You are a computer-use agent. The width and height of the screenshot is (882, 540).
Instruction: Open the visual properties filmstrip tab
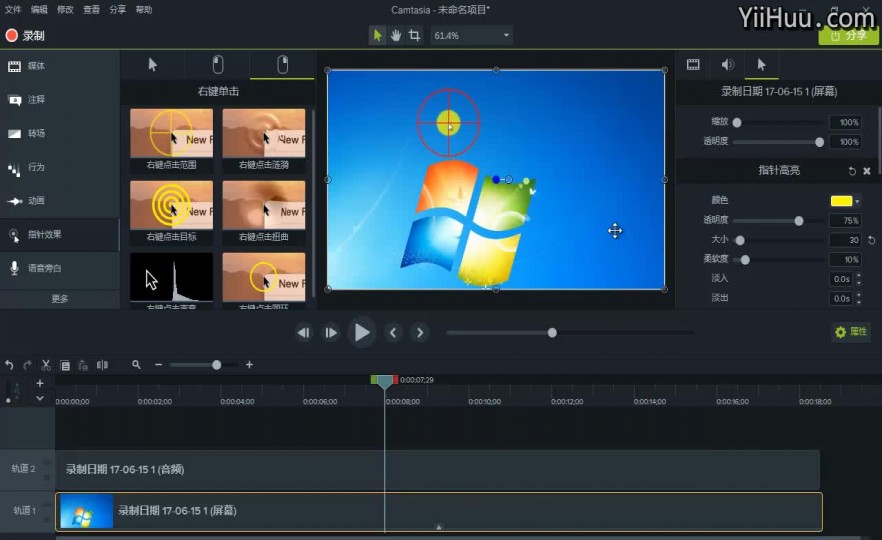(693, 65)
